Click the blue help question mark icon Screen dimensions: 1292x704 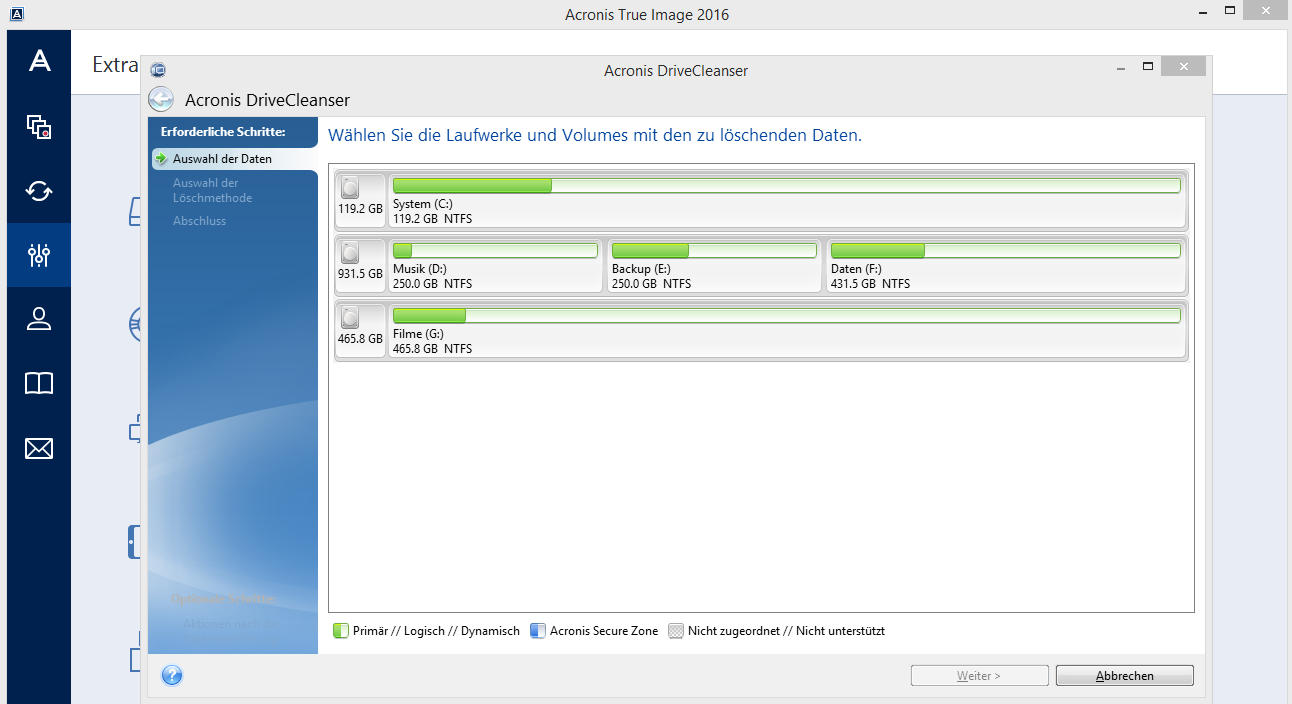click(172, 676)
